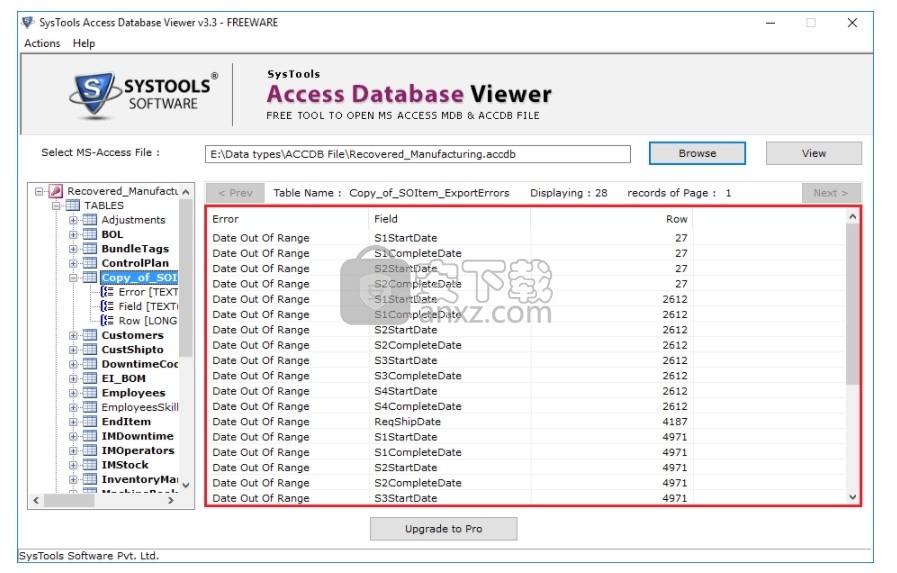Click the row value 4187 cell
The width and height of the screenshot is (897, 573).
[x=675, y=421]
